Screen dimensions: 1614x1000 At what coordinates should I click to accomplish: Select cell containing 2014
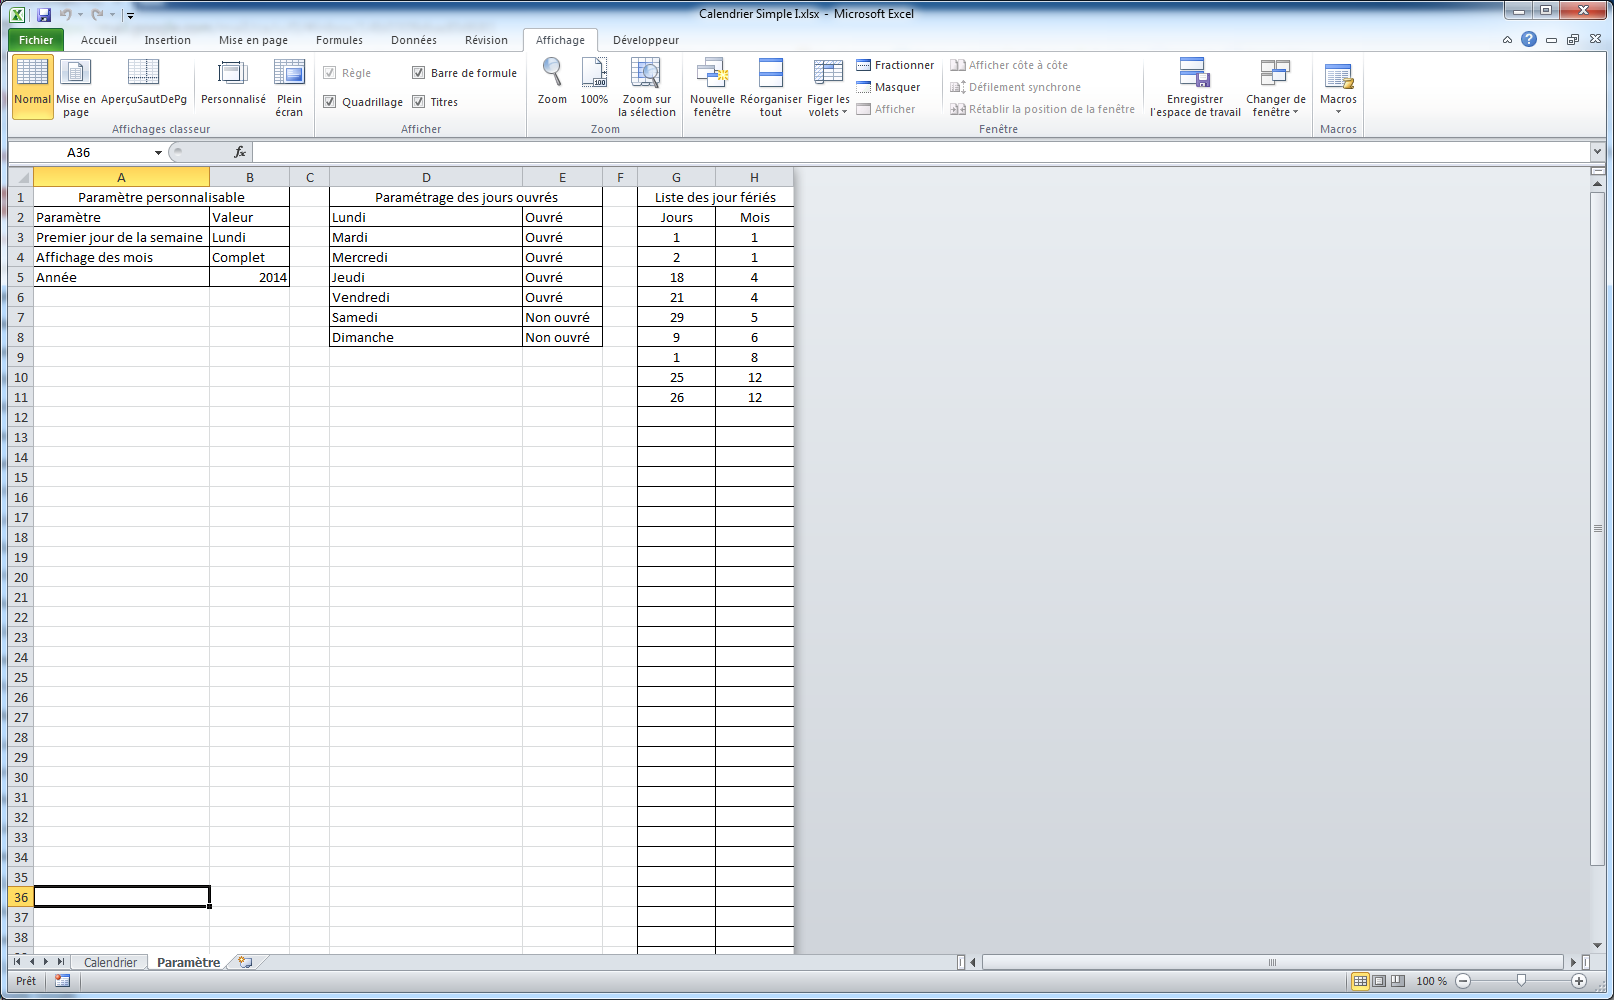point(249,277)
